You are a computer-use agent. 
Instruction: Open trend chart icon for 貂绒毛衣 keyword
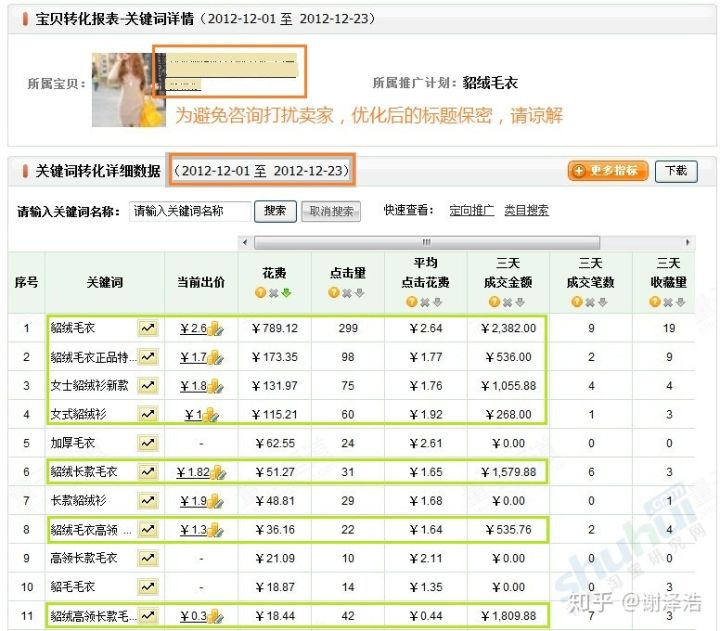point(148,328)
